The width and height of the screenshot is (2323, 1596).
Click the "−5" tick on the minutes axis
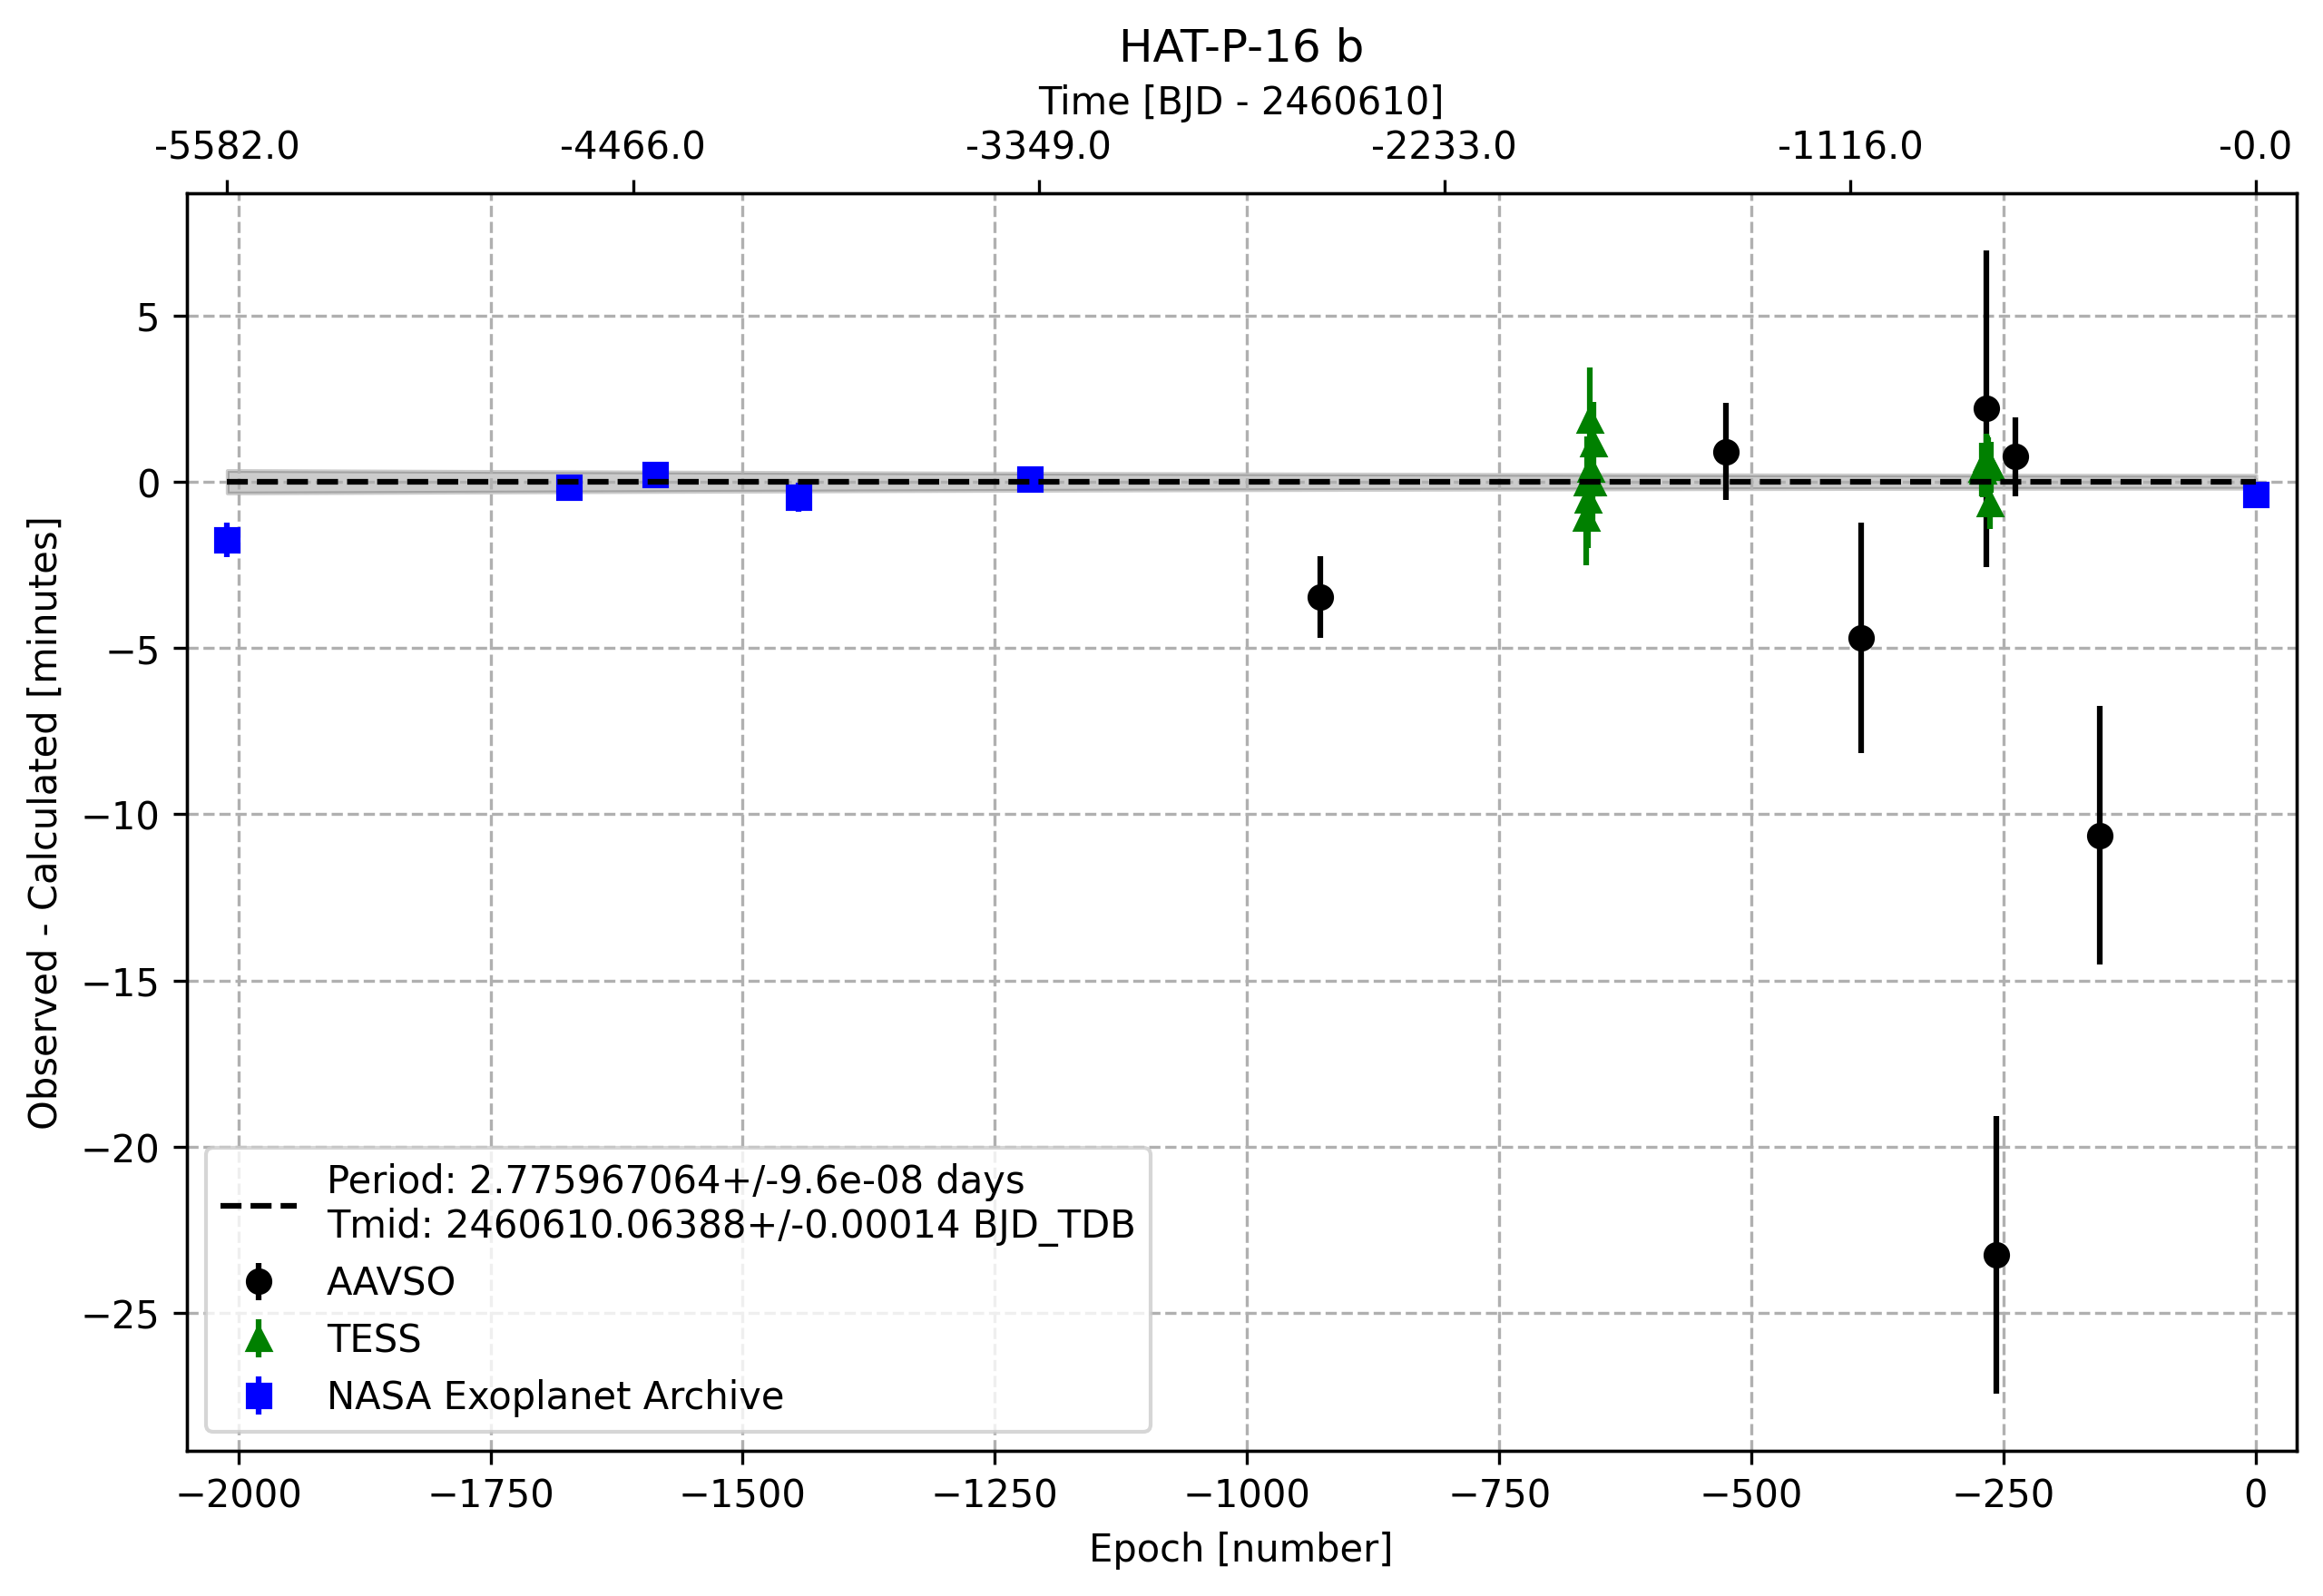pyautogui.click(x=135, y=650)
